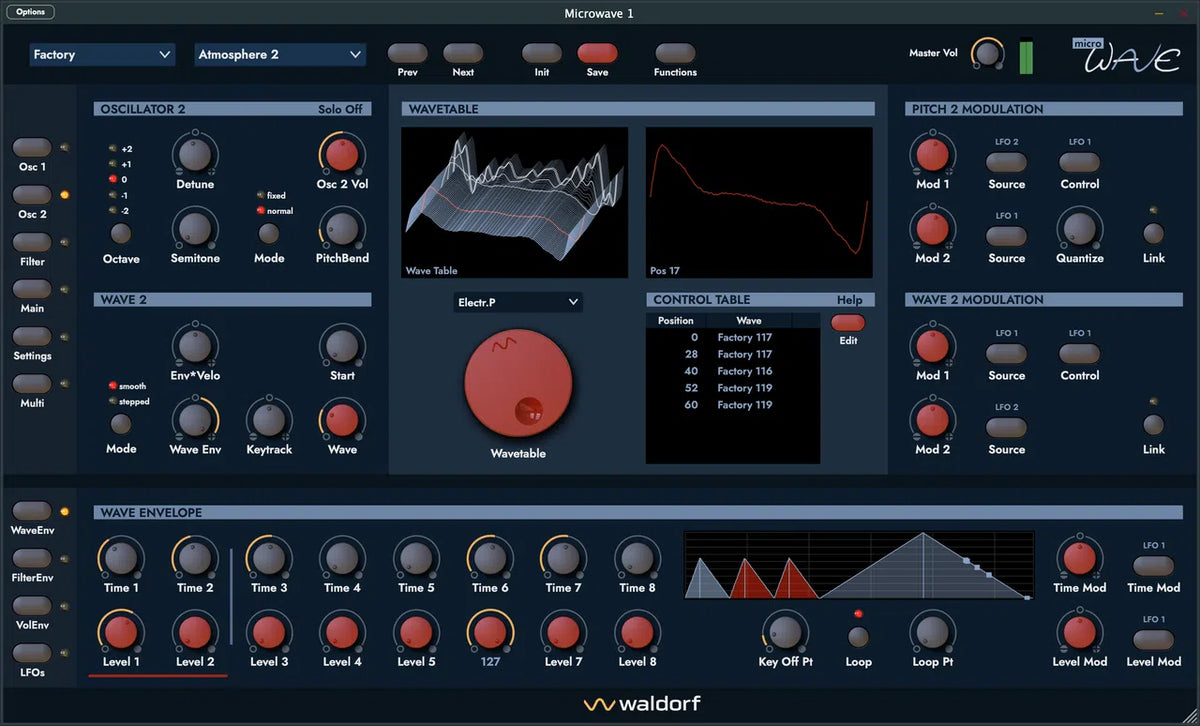Open the Electr.P wavetable dropdown
1200x726 pixels.
pyautogui.click(x=517, y=301)
